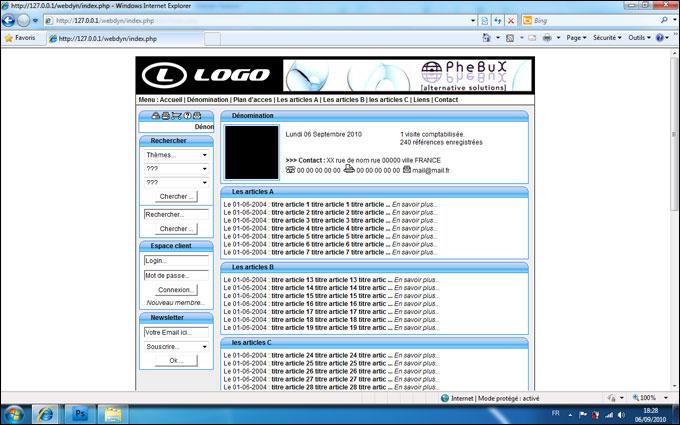
Task: Click the Windows Start orb
Action: (15, 412)
